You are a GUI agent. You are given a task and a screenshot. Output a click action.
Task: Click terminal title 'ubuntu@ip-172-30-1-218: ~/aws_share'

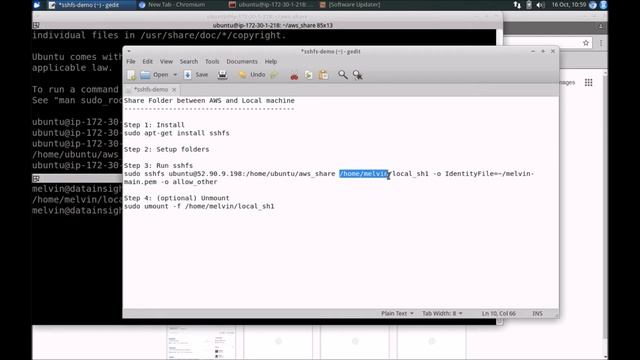point(273,25)
